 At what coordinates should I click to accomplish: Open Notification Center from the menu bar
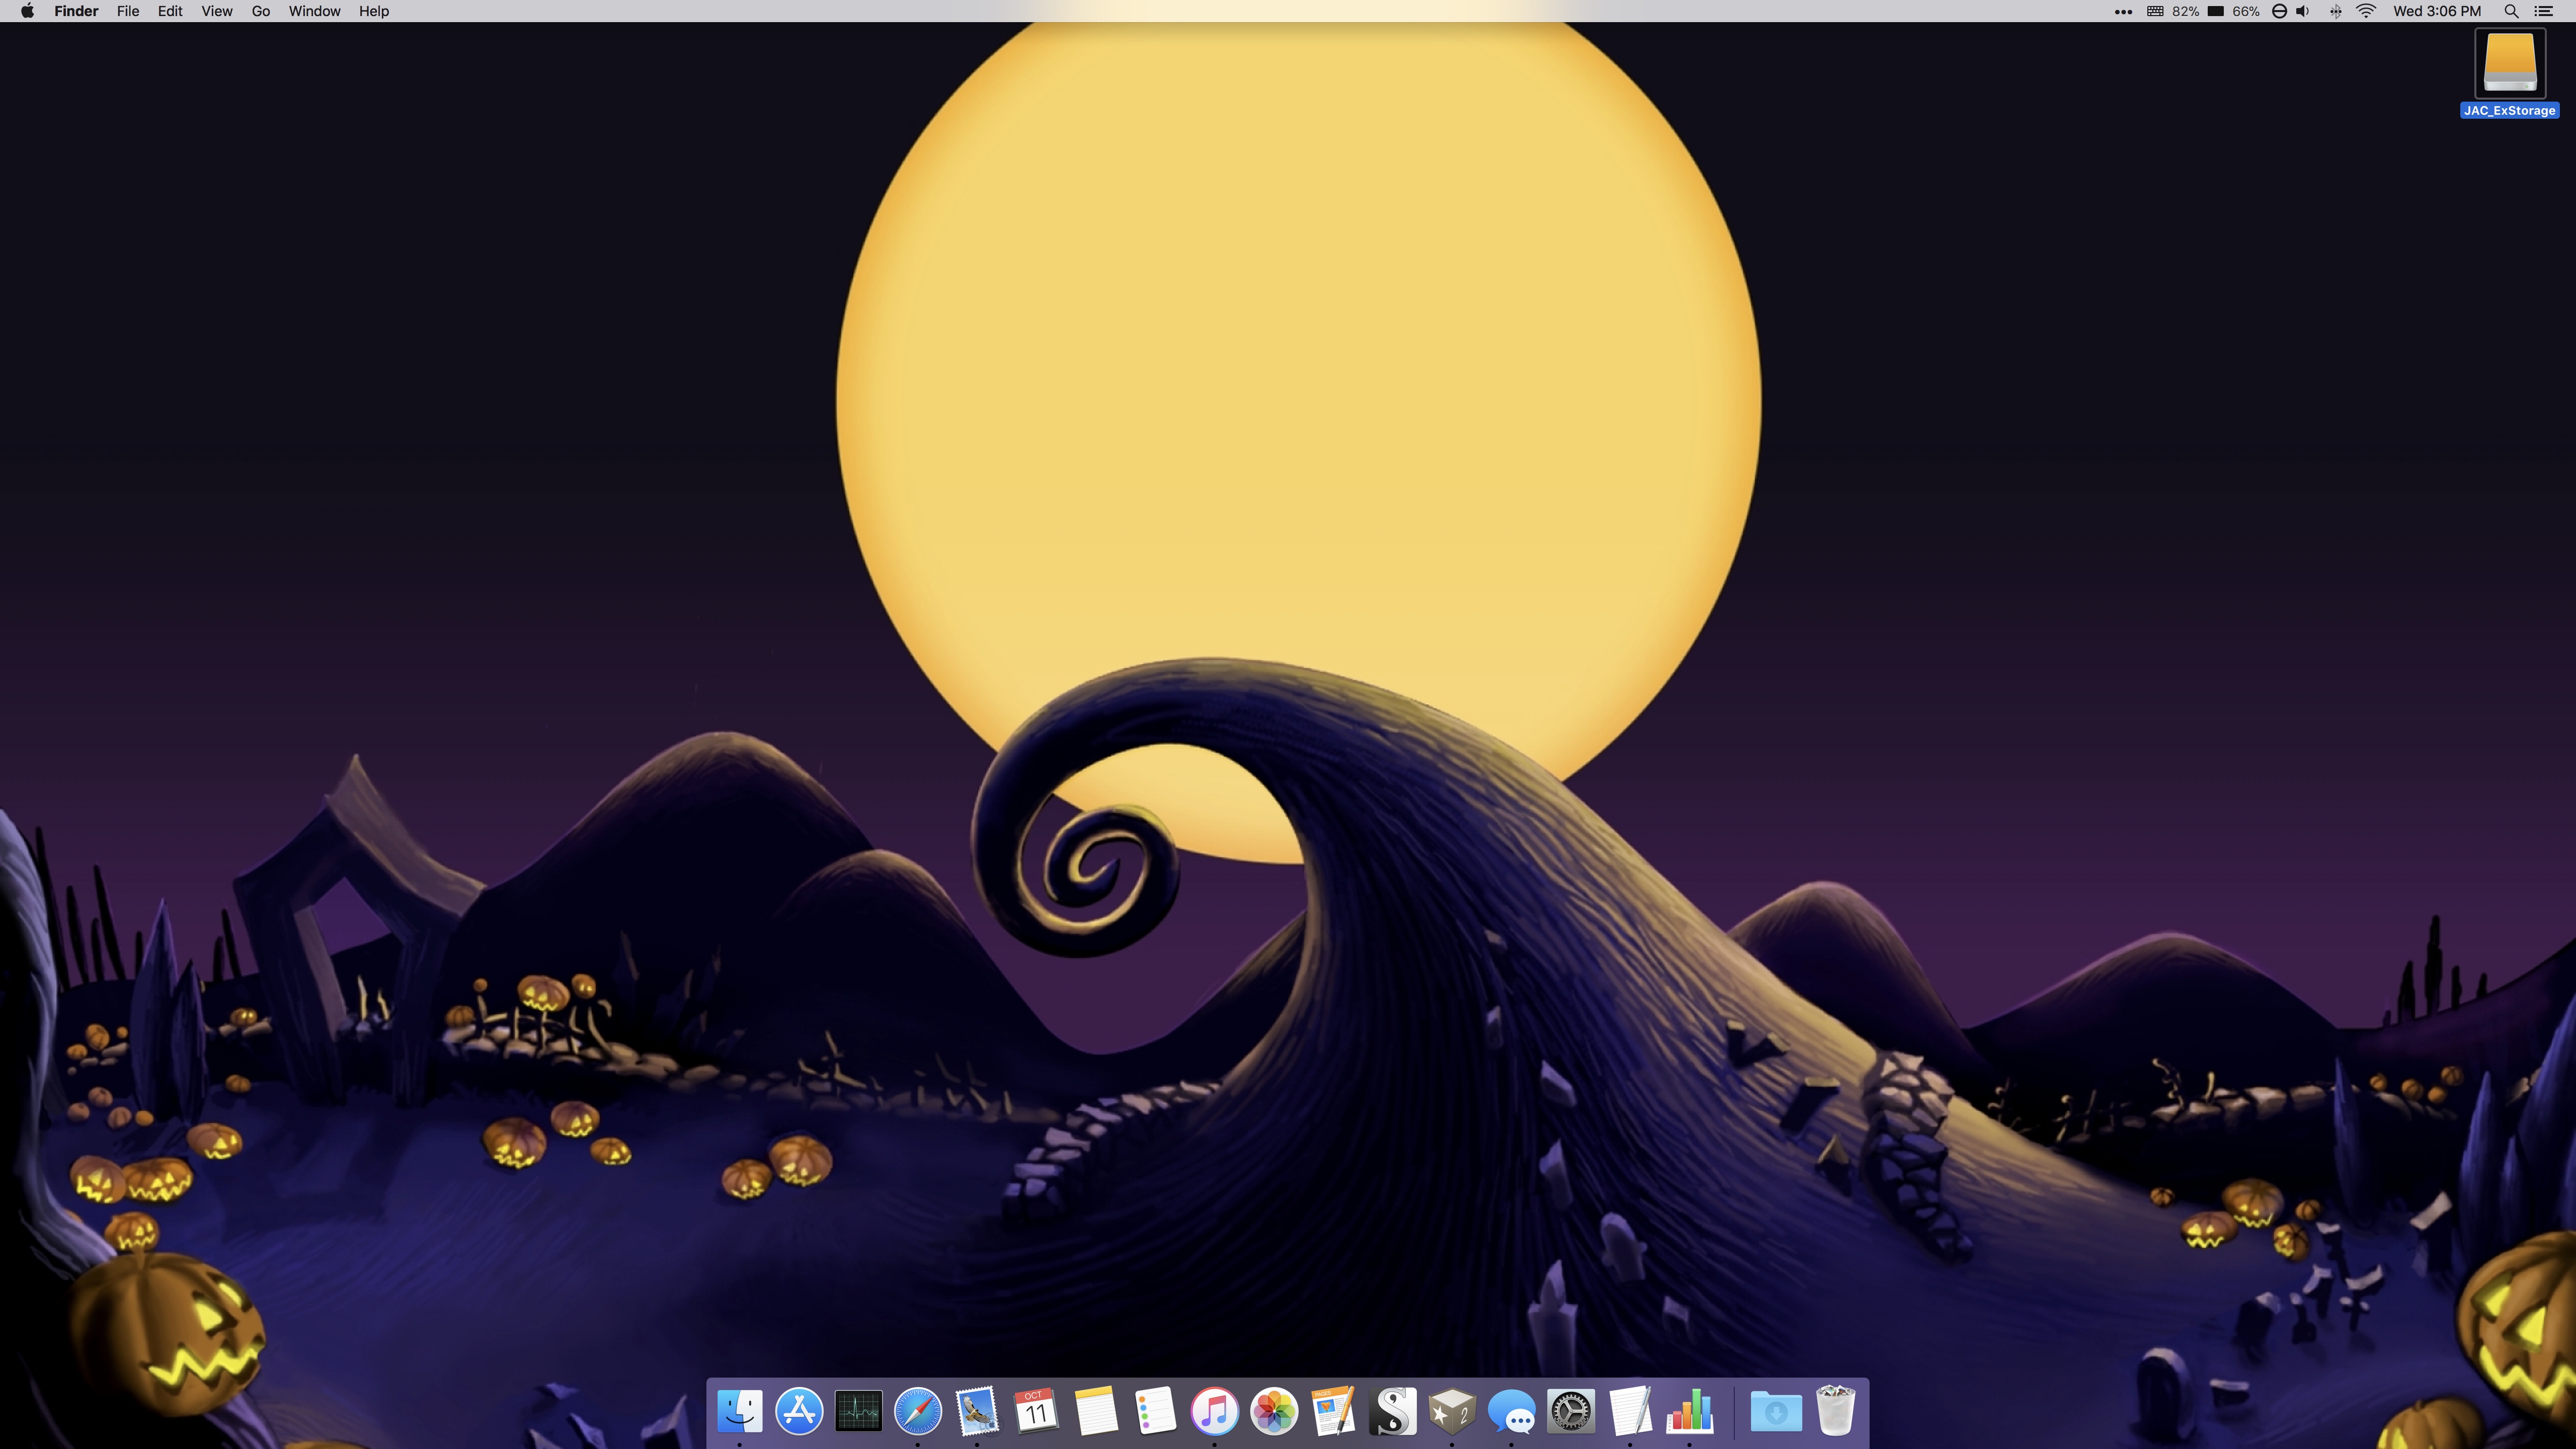tap(2544, 11)
